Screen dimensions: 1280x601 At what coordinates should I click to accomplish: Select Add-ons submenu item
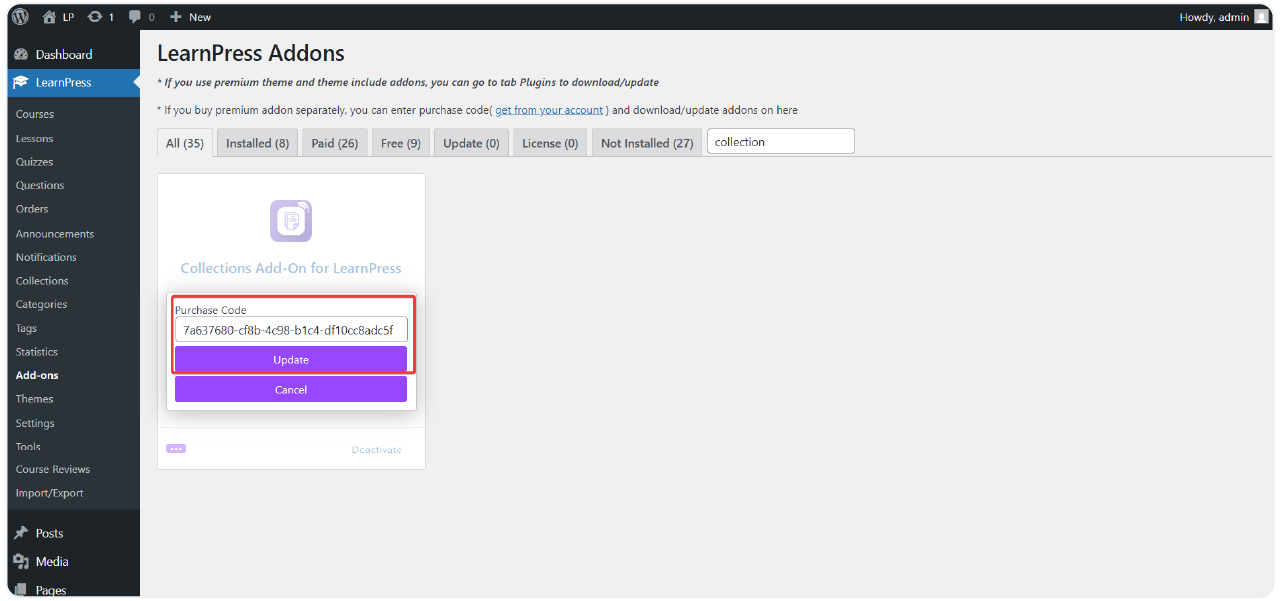click(37, 375)
